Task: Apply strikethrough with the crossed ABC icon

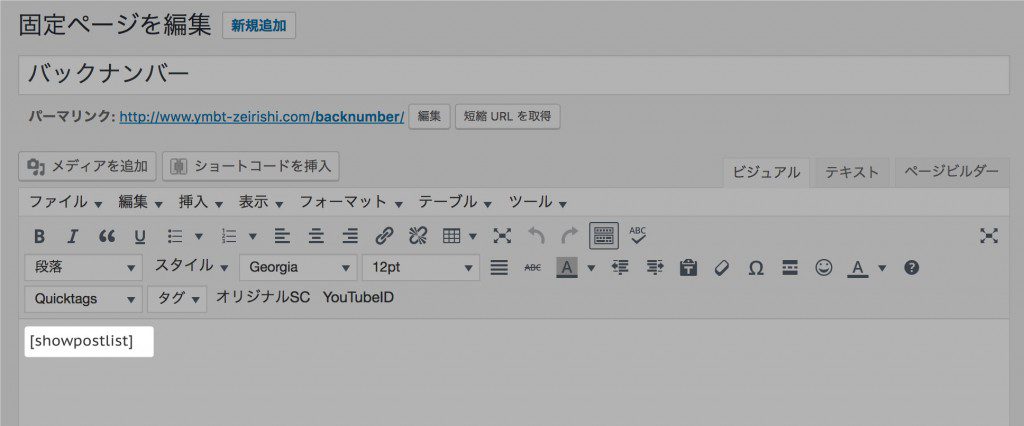Action: coord(533,267)
